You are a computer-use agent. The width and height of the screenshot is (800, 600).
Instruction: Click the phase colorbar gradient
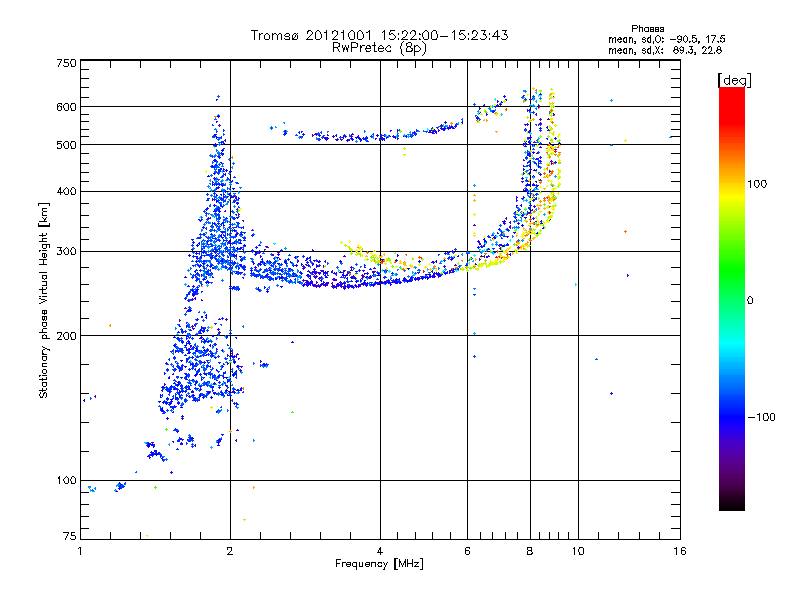732,298
